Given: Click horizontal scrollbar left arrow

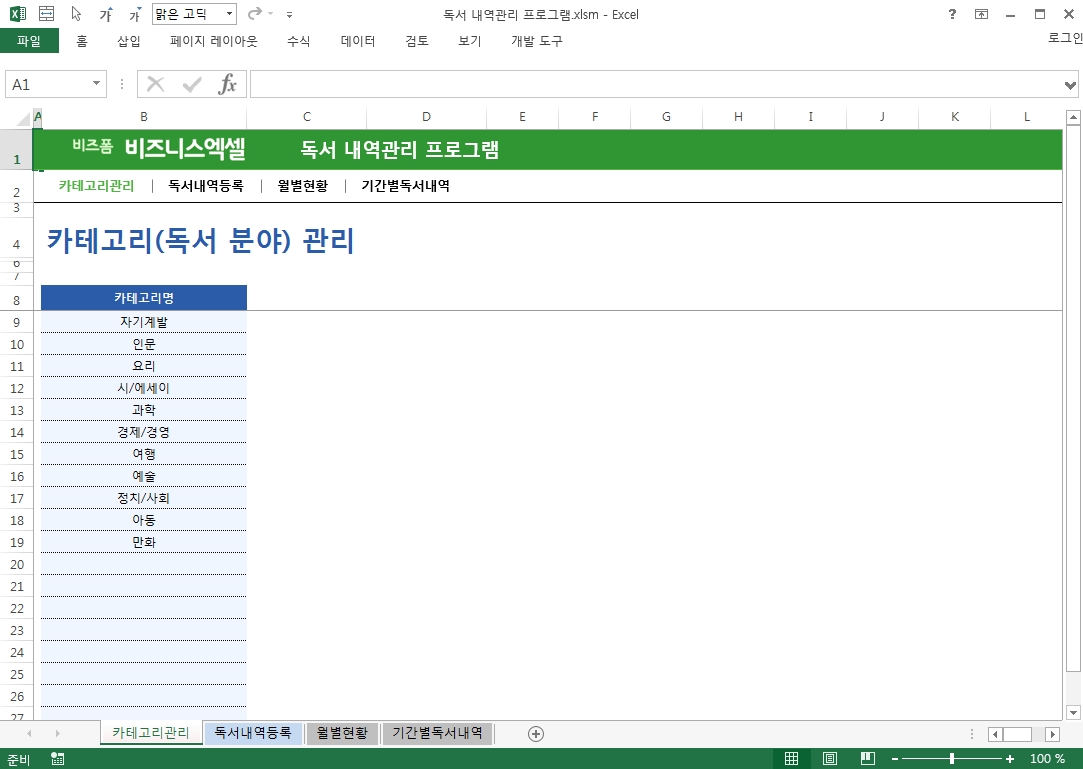Looking at the screenshot, I should pyautogui.click(x=995, y=734).
